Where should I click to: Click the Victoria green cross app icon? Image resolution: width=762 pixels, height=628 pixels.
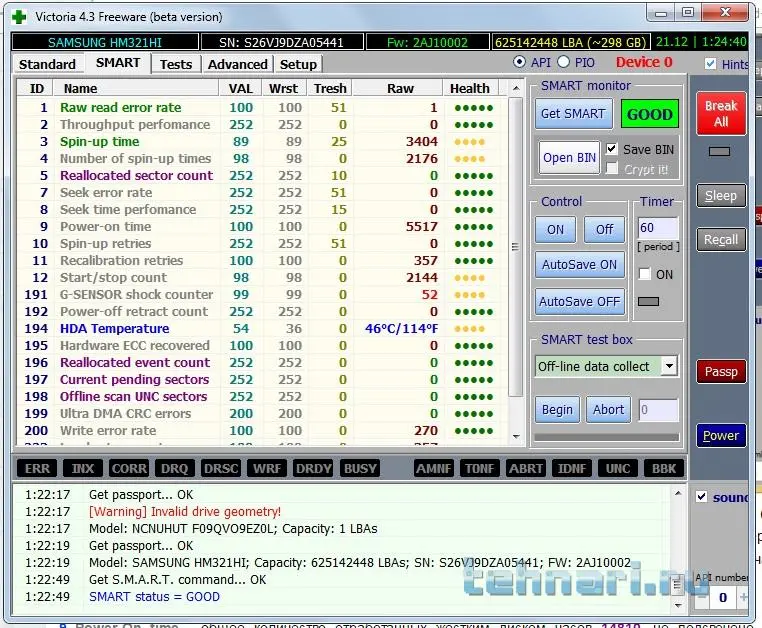19,17
